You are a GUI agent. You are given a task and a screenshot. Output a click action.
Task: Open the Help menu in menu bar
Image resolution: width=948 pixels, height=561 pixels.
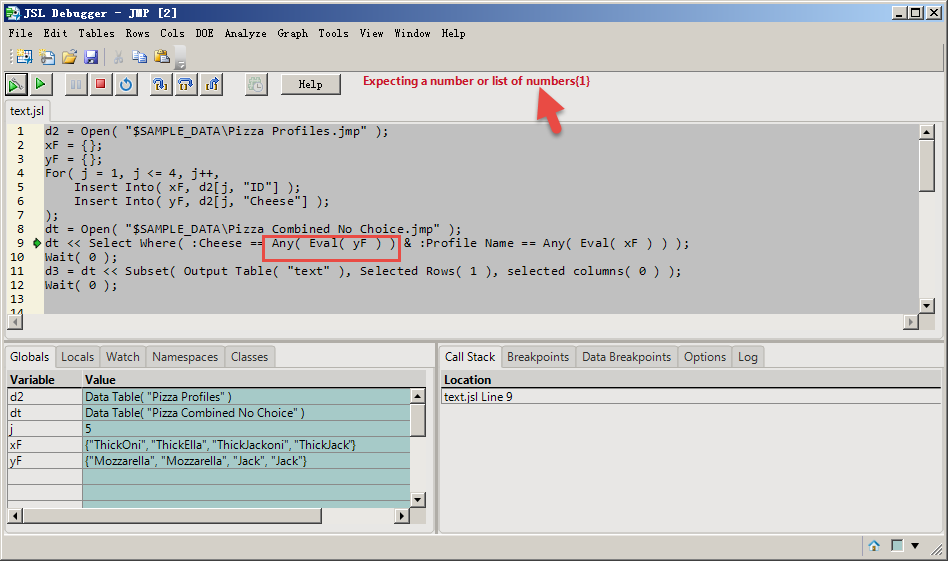coord(453,33)
